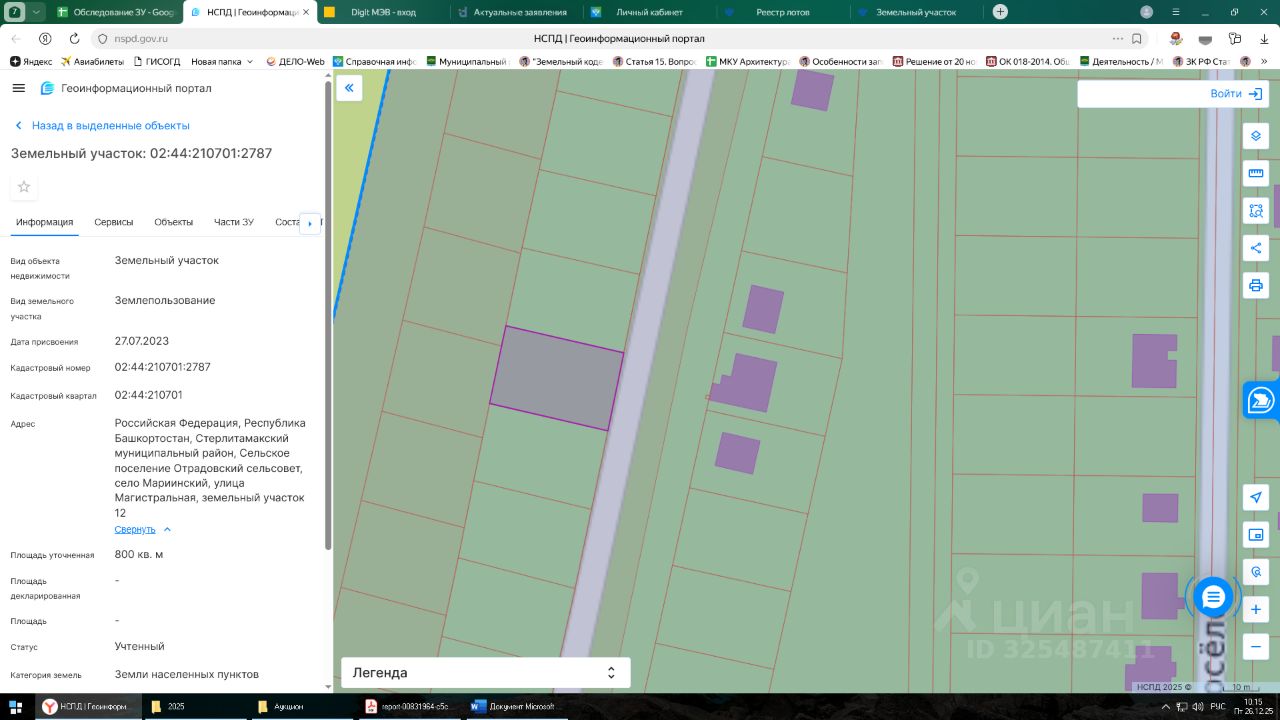This screenshot has width=1280, height=720.
Task: Go back to Назад в выделенные объекты
Action: 103,126
